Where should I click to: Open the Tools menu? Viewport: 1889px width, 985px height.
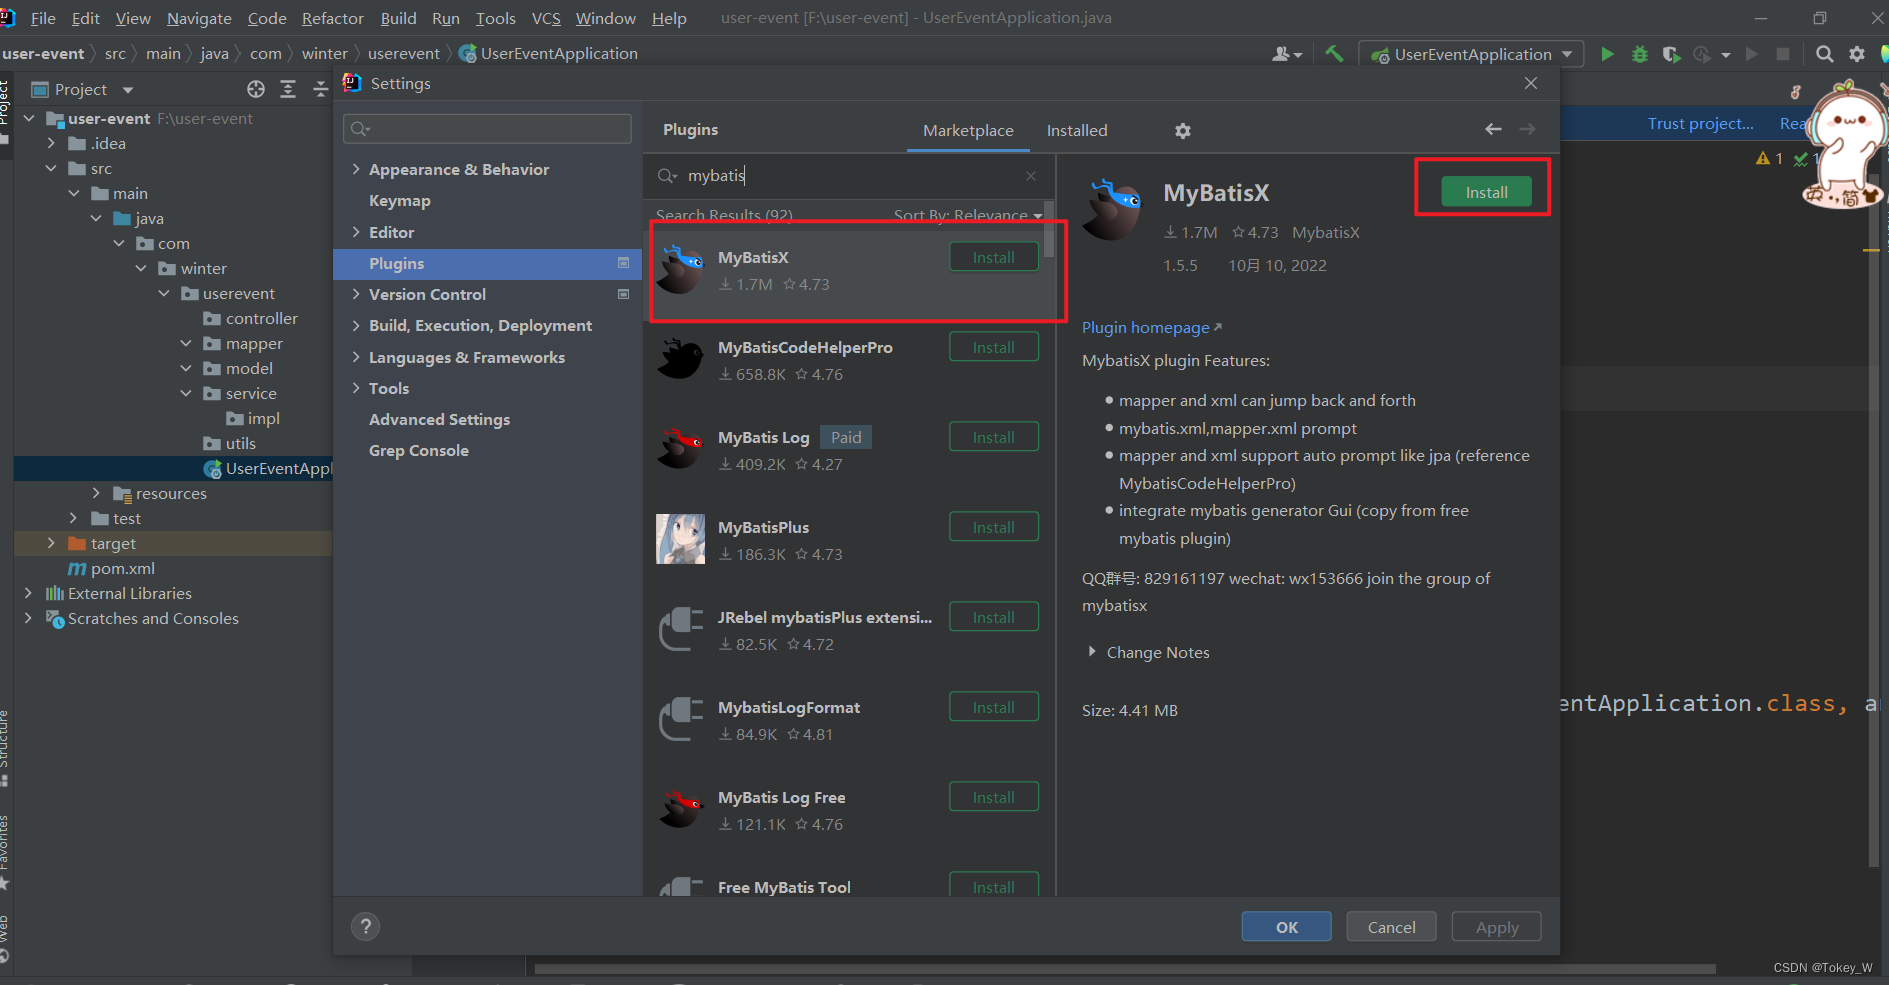point(496,18)
